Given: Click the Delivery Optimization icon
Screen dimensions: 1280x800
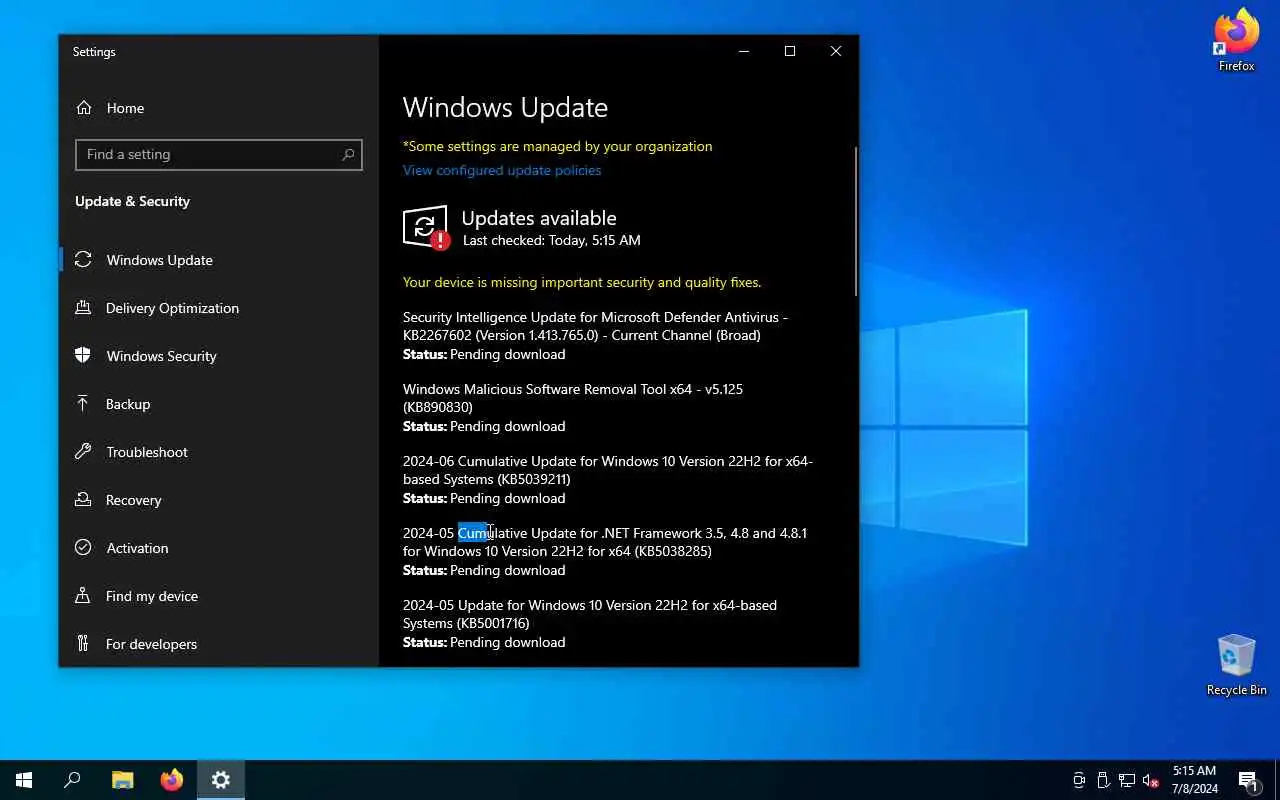Looking at the screenshot, I should point(84,308).
